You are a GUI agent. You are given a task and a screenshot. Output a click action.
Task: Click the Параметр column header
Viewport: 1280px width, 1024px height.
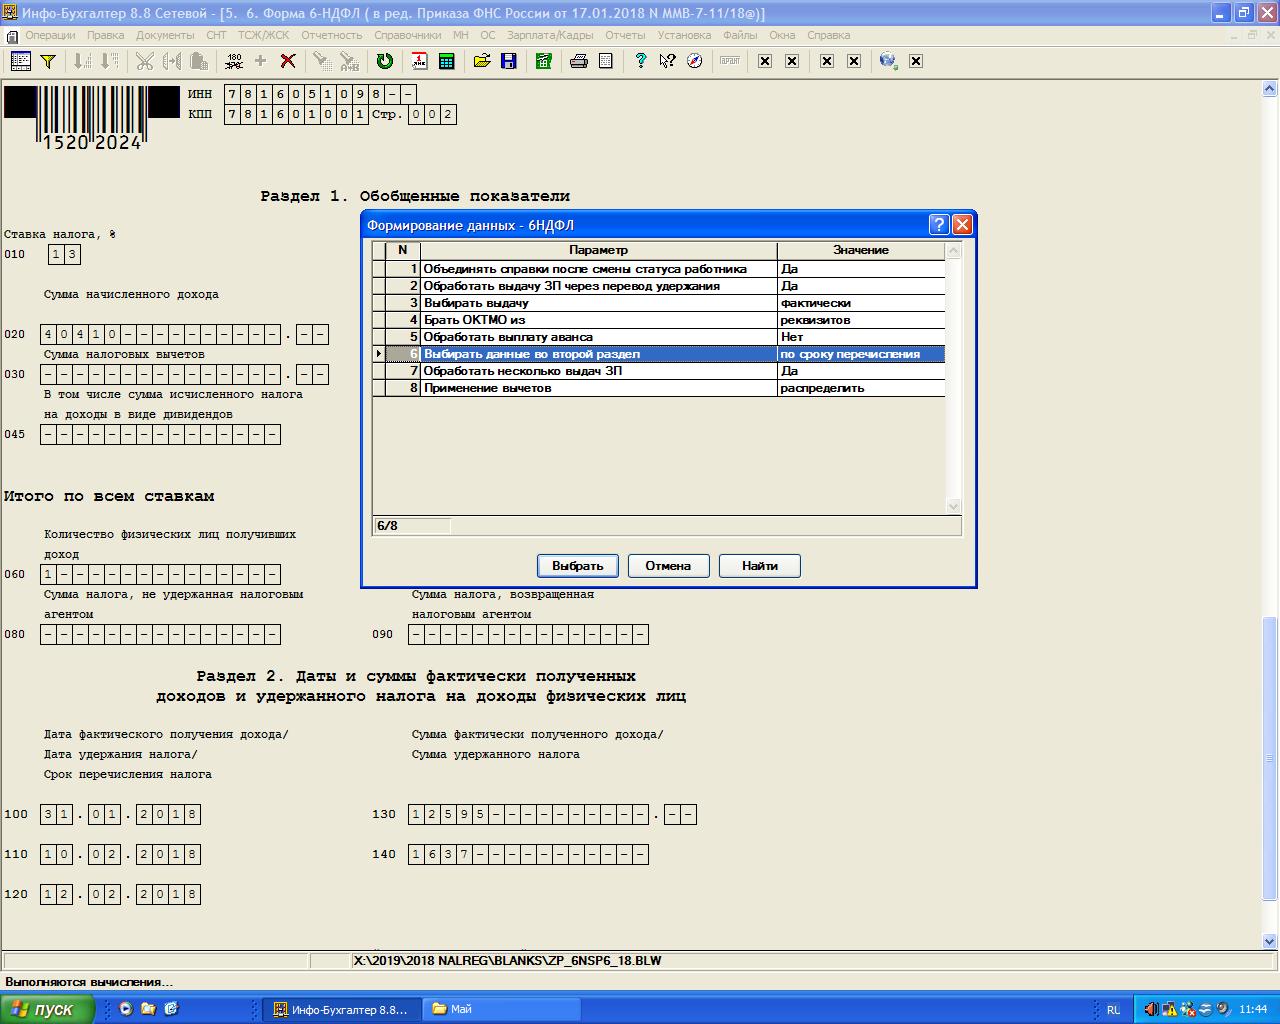coord(598,250)
